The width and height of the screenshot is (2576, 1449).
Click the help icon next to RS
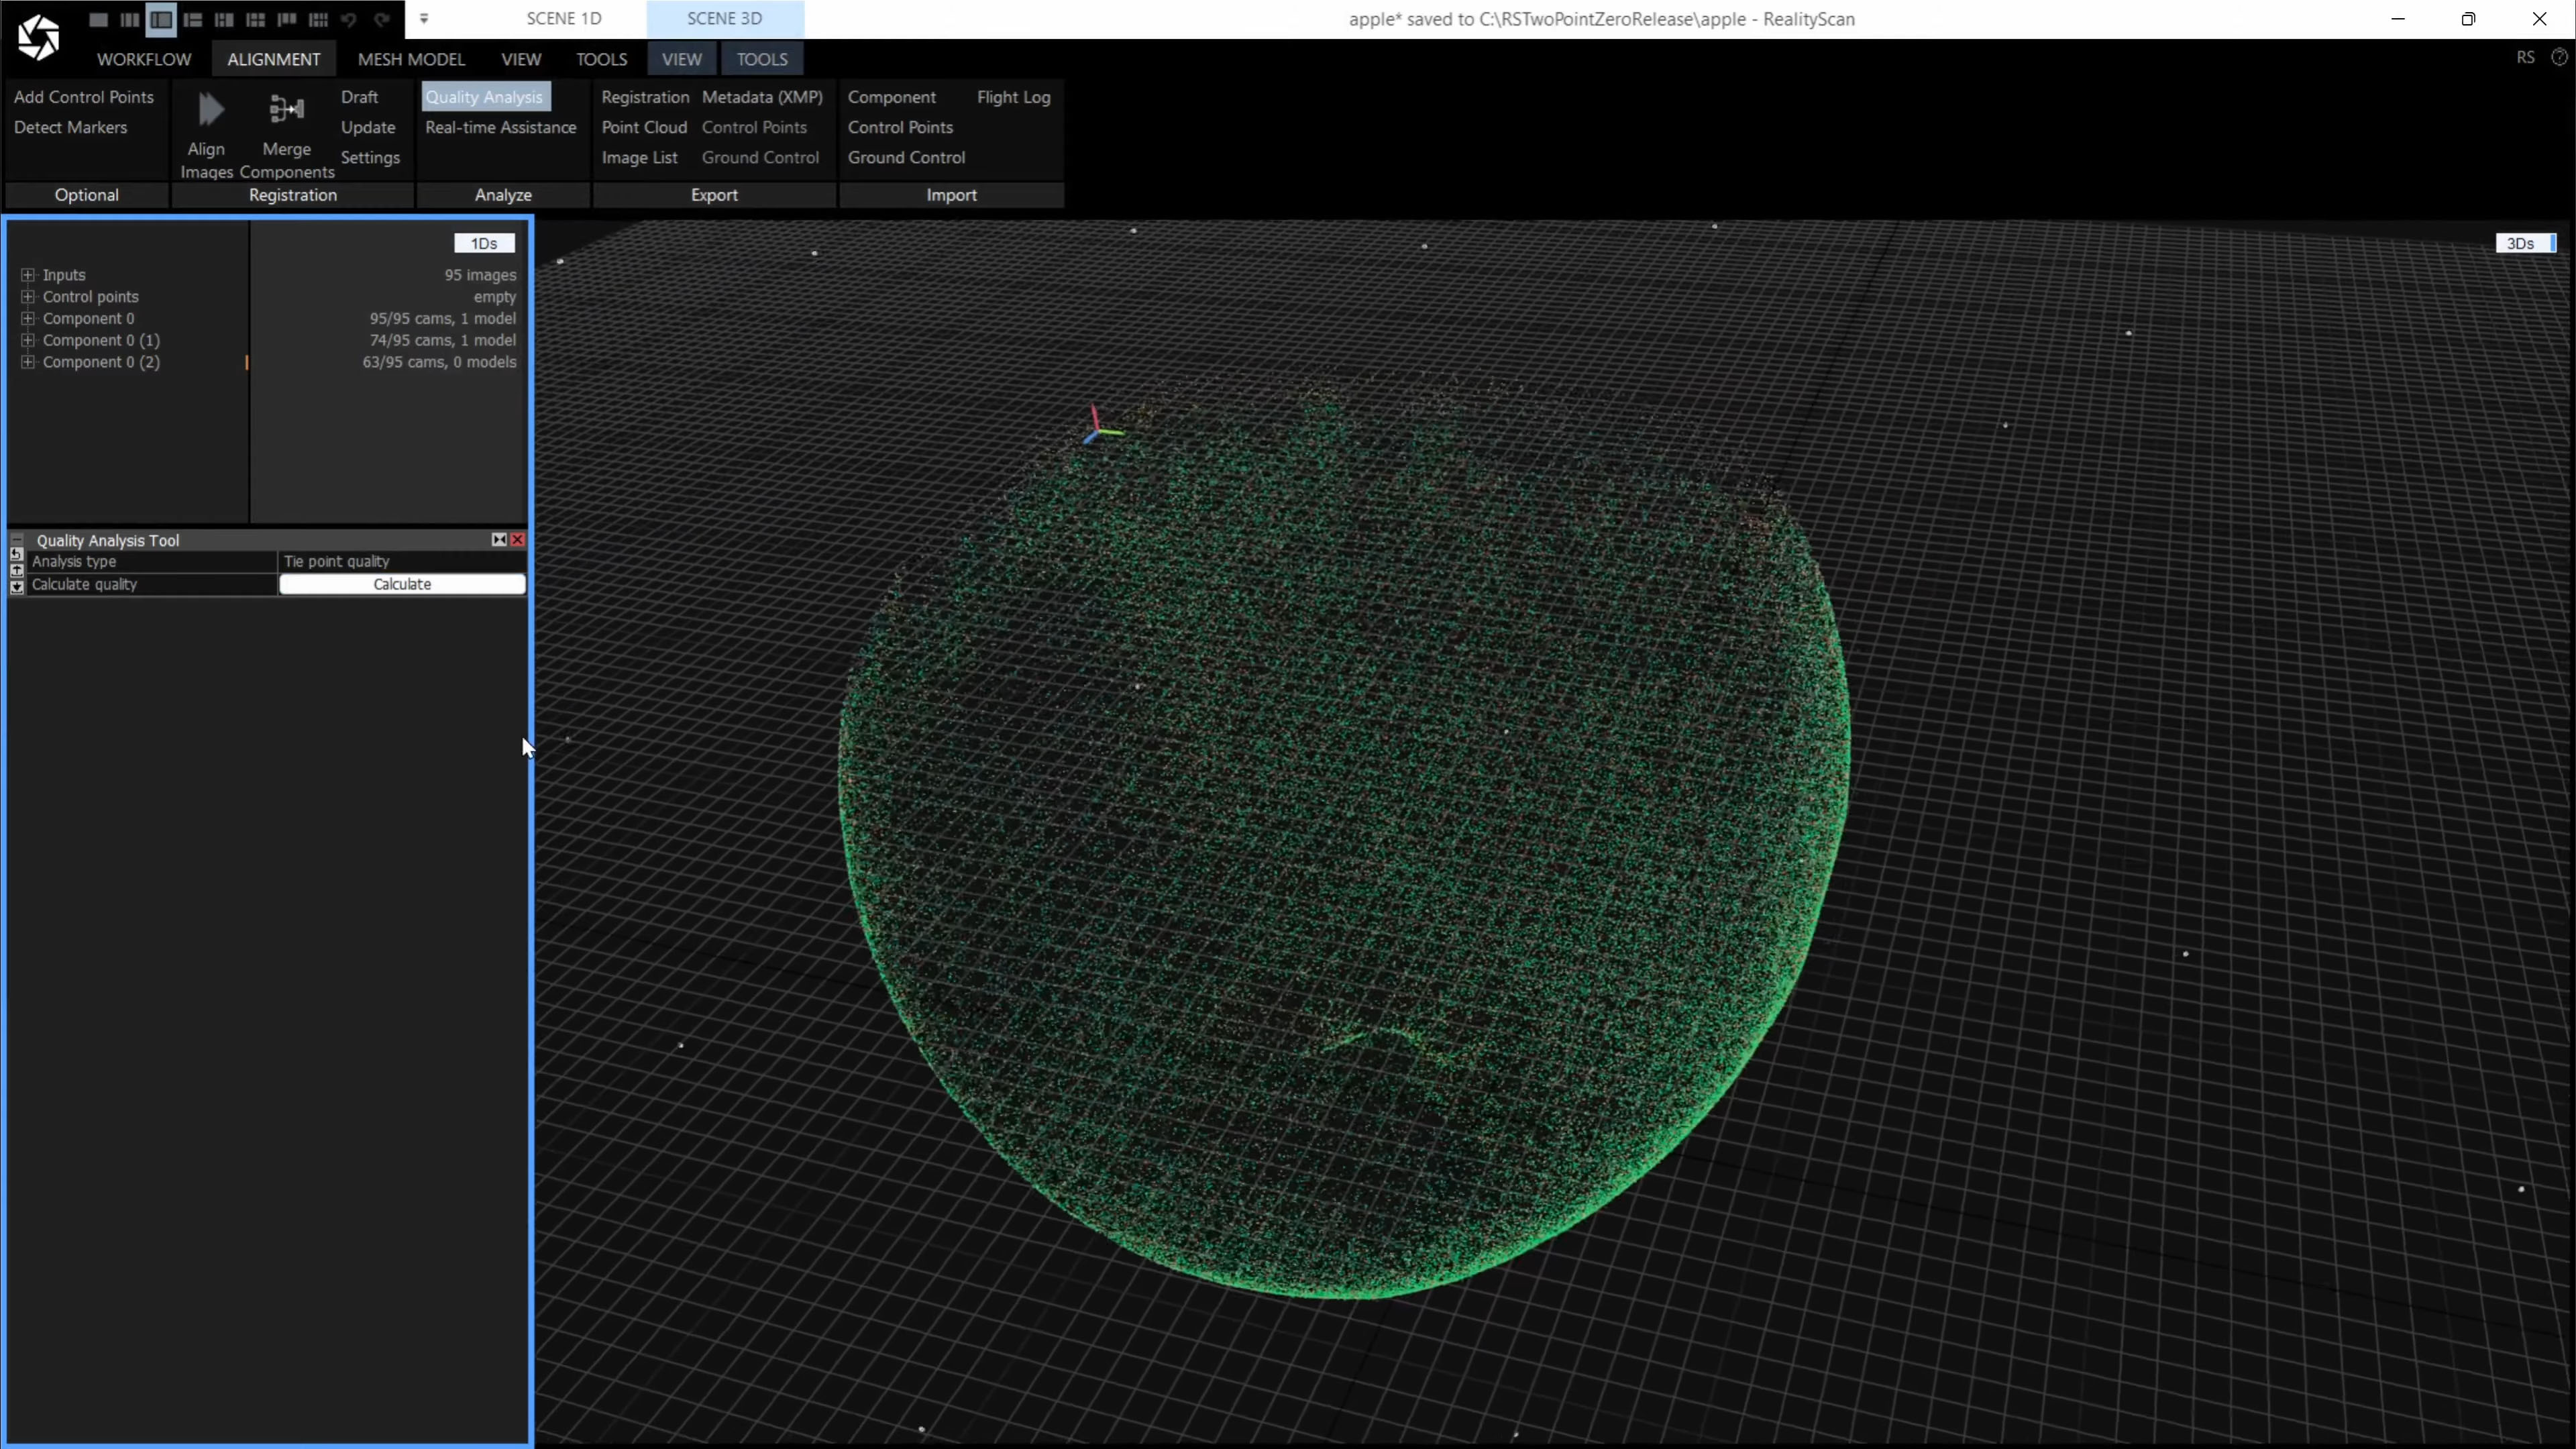pyautogui.click(x=2559, y=58)
